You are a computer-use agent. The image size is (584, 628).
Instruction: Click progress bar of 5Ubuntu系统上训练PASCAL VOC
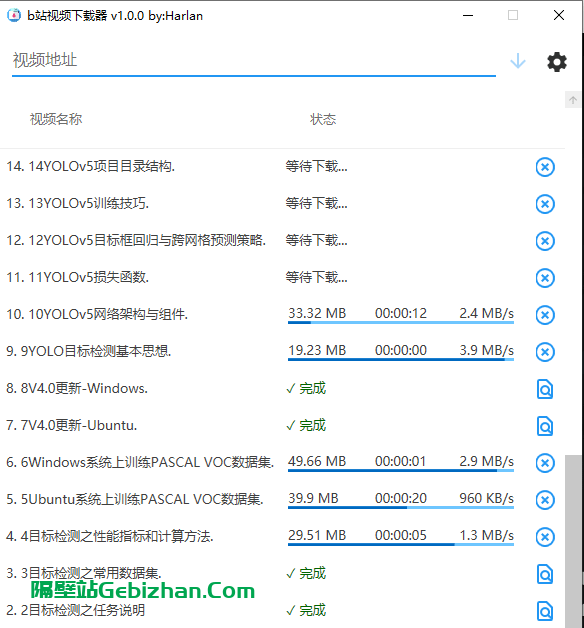[x=401, y=507]
